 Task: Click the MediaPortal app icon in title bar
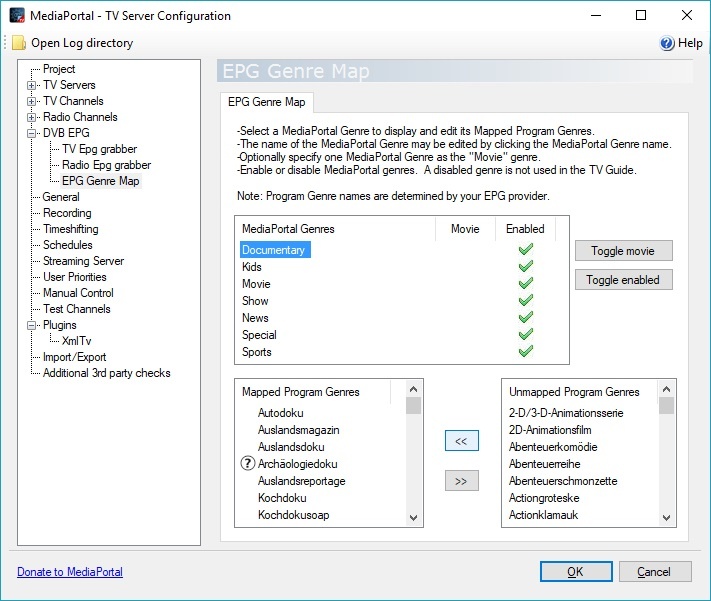pyautogui.click(x=17, y=15)
